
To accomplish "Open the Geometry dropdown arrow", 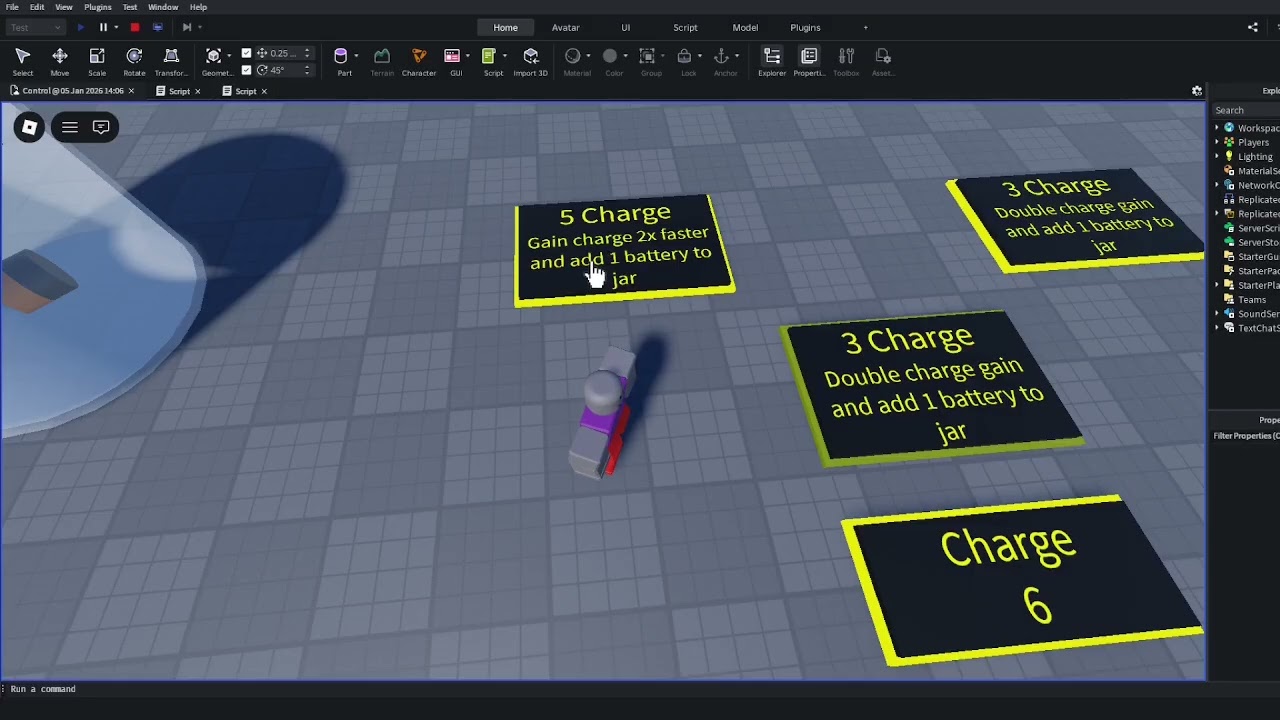I will 229,56.
